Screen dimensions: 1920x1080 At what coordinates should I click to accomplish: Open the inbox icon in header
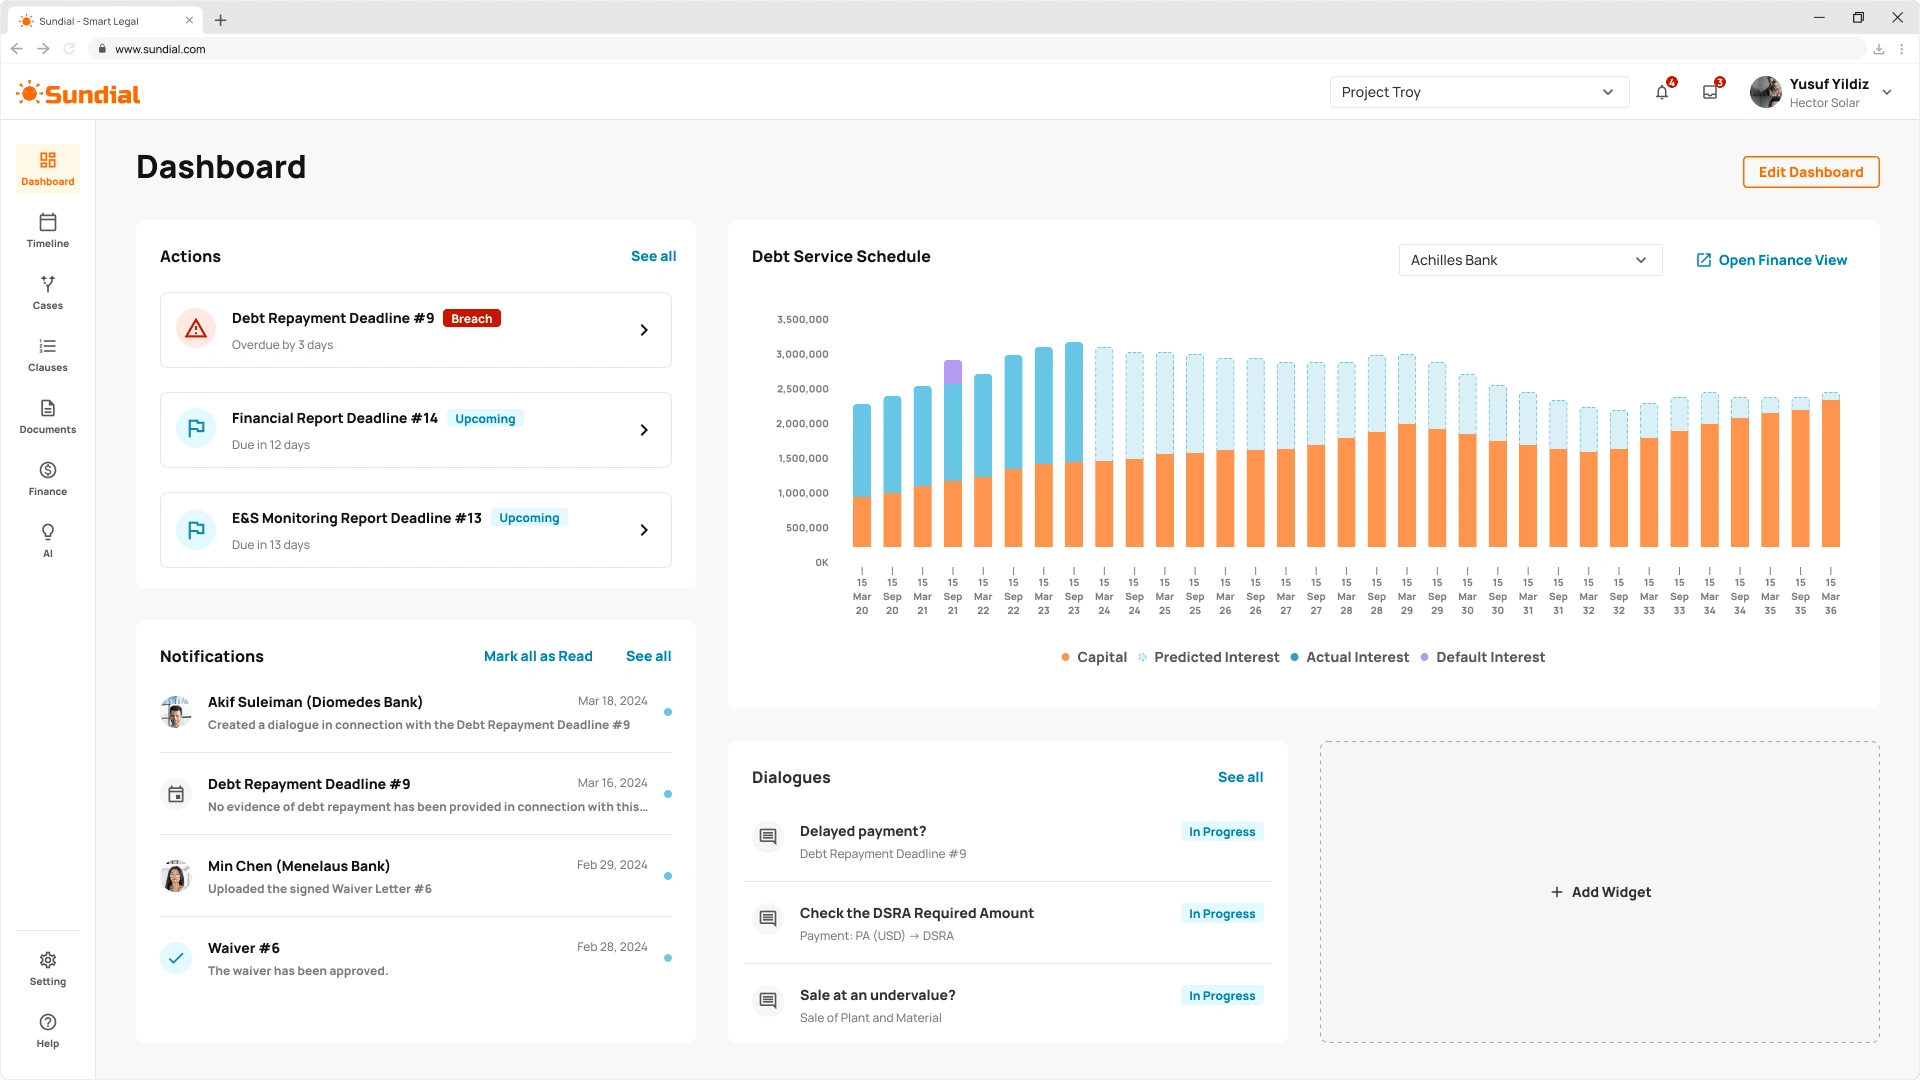click(x=1710, y=92)
